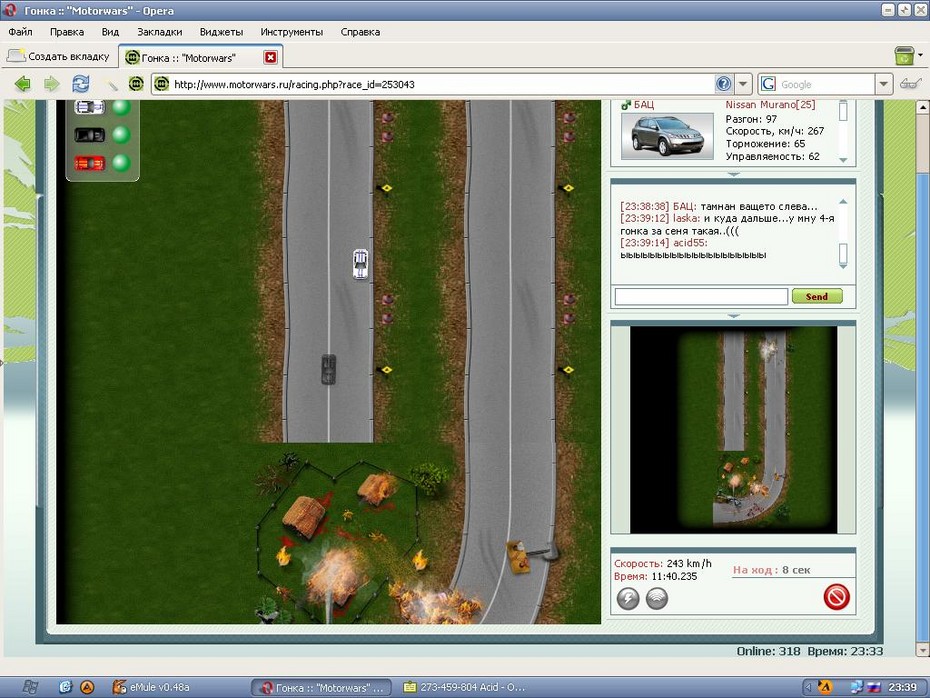Click the green light beside the black car
This screenshot has height=698, width=930.
pos(122,135)
